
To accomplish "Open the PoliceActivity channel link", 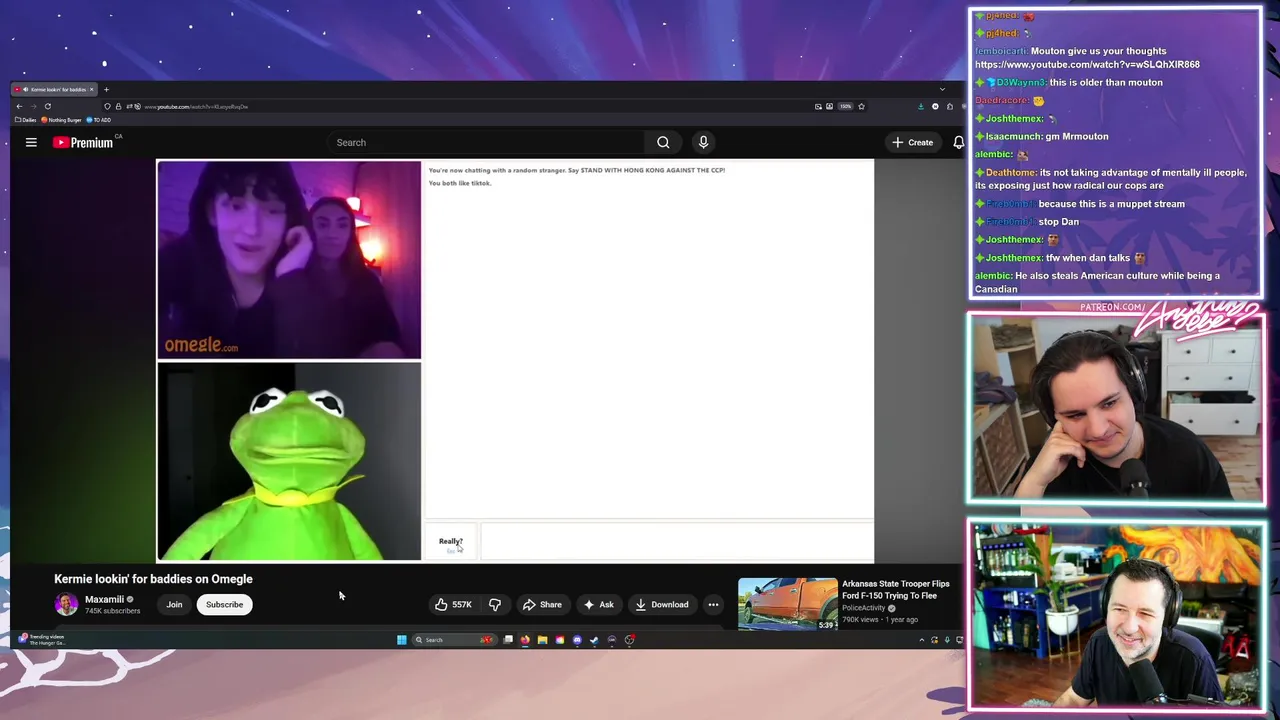I will (x=864, y=608).
